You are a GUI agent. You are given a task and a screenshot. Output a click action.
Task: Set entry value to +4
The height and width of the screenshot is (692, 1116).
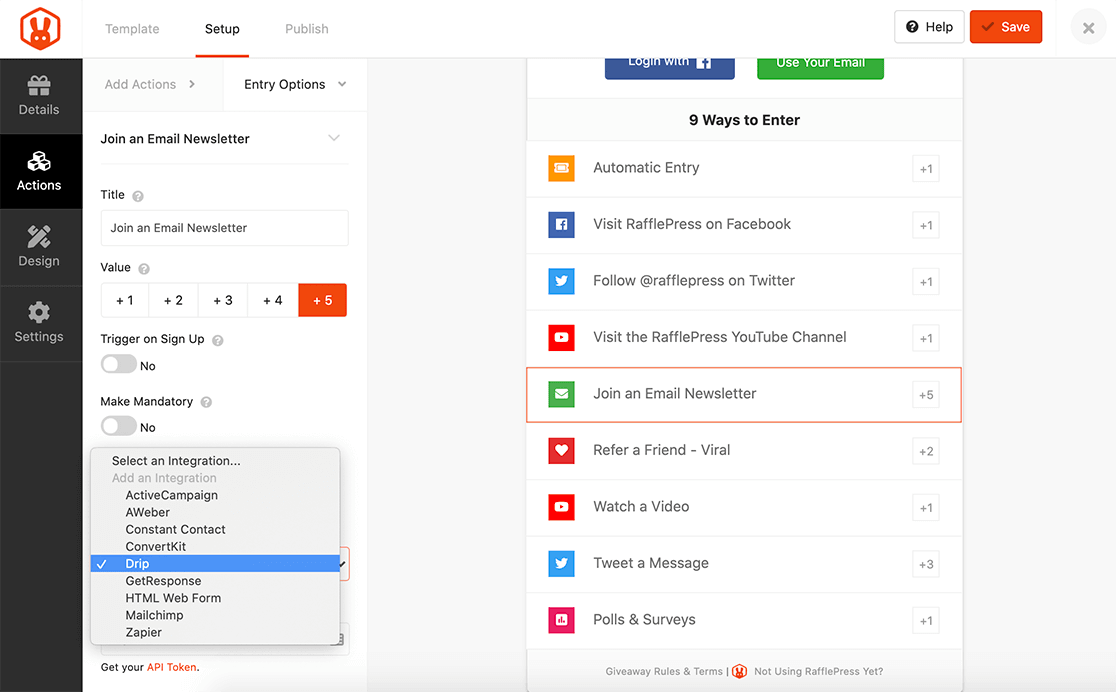point(273,300)
